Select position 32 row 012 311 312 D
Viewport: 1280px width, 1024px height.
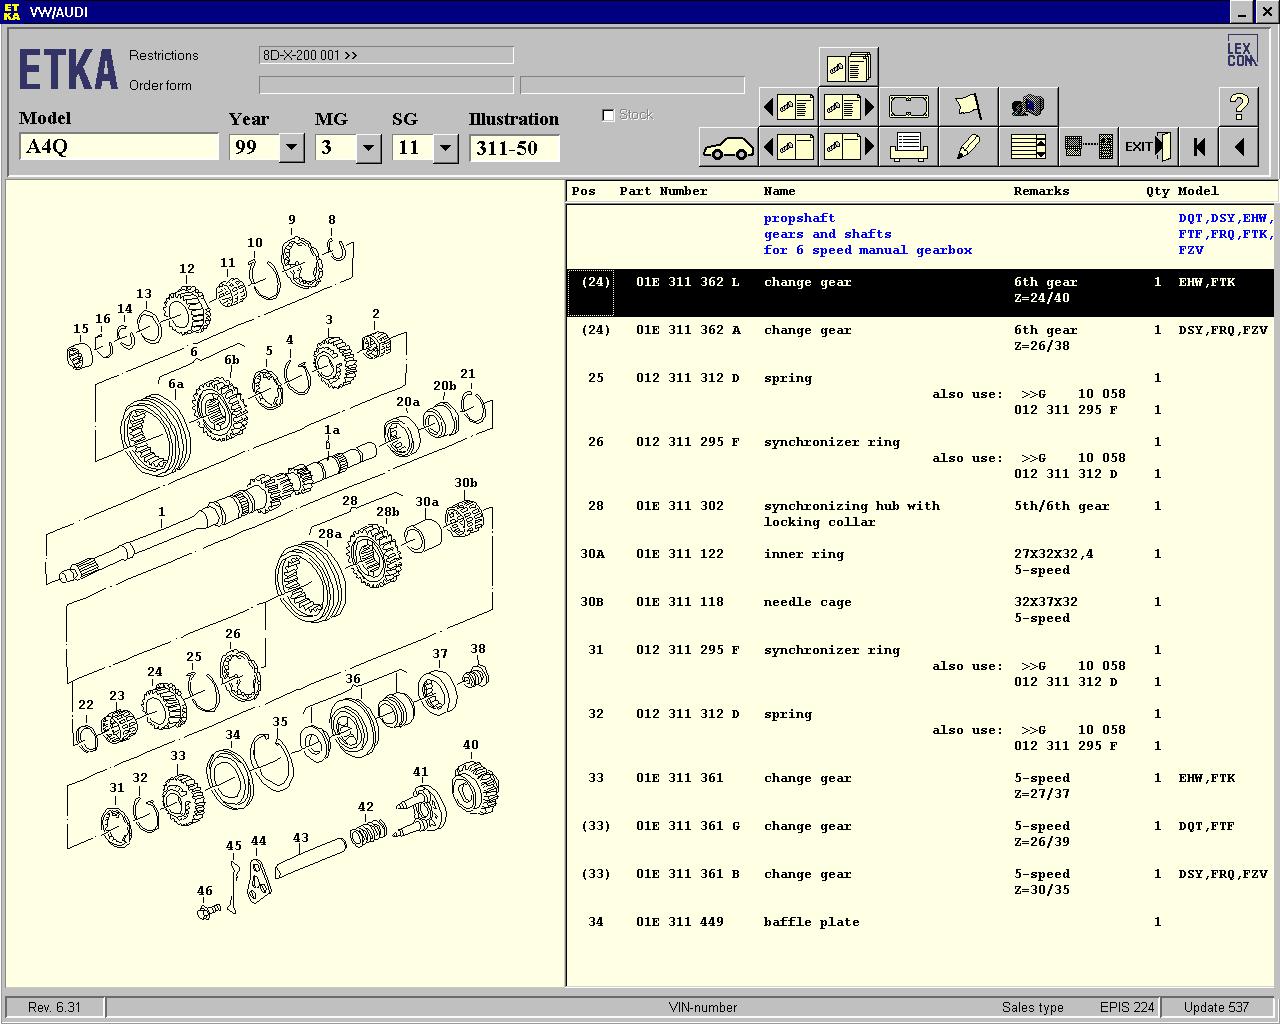[x=922, y=730]
